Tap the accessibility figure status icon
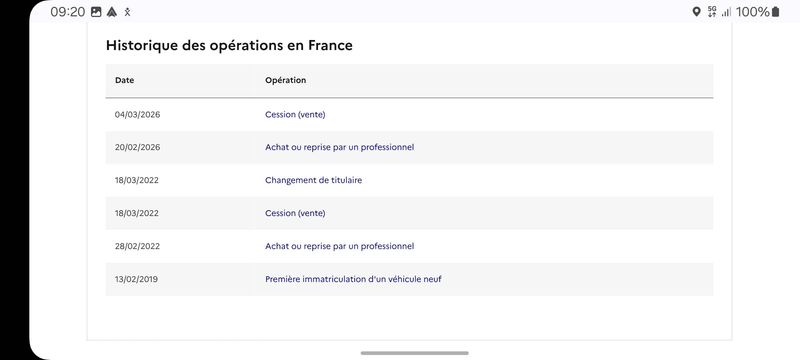800x360 pixels. [x=128, y=12]
